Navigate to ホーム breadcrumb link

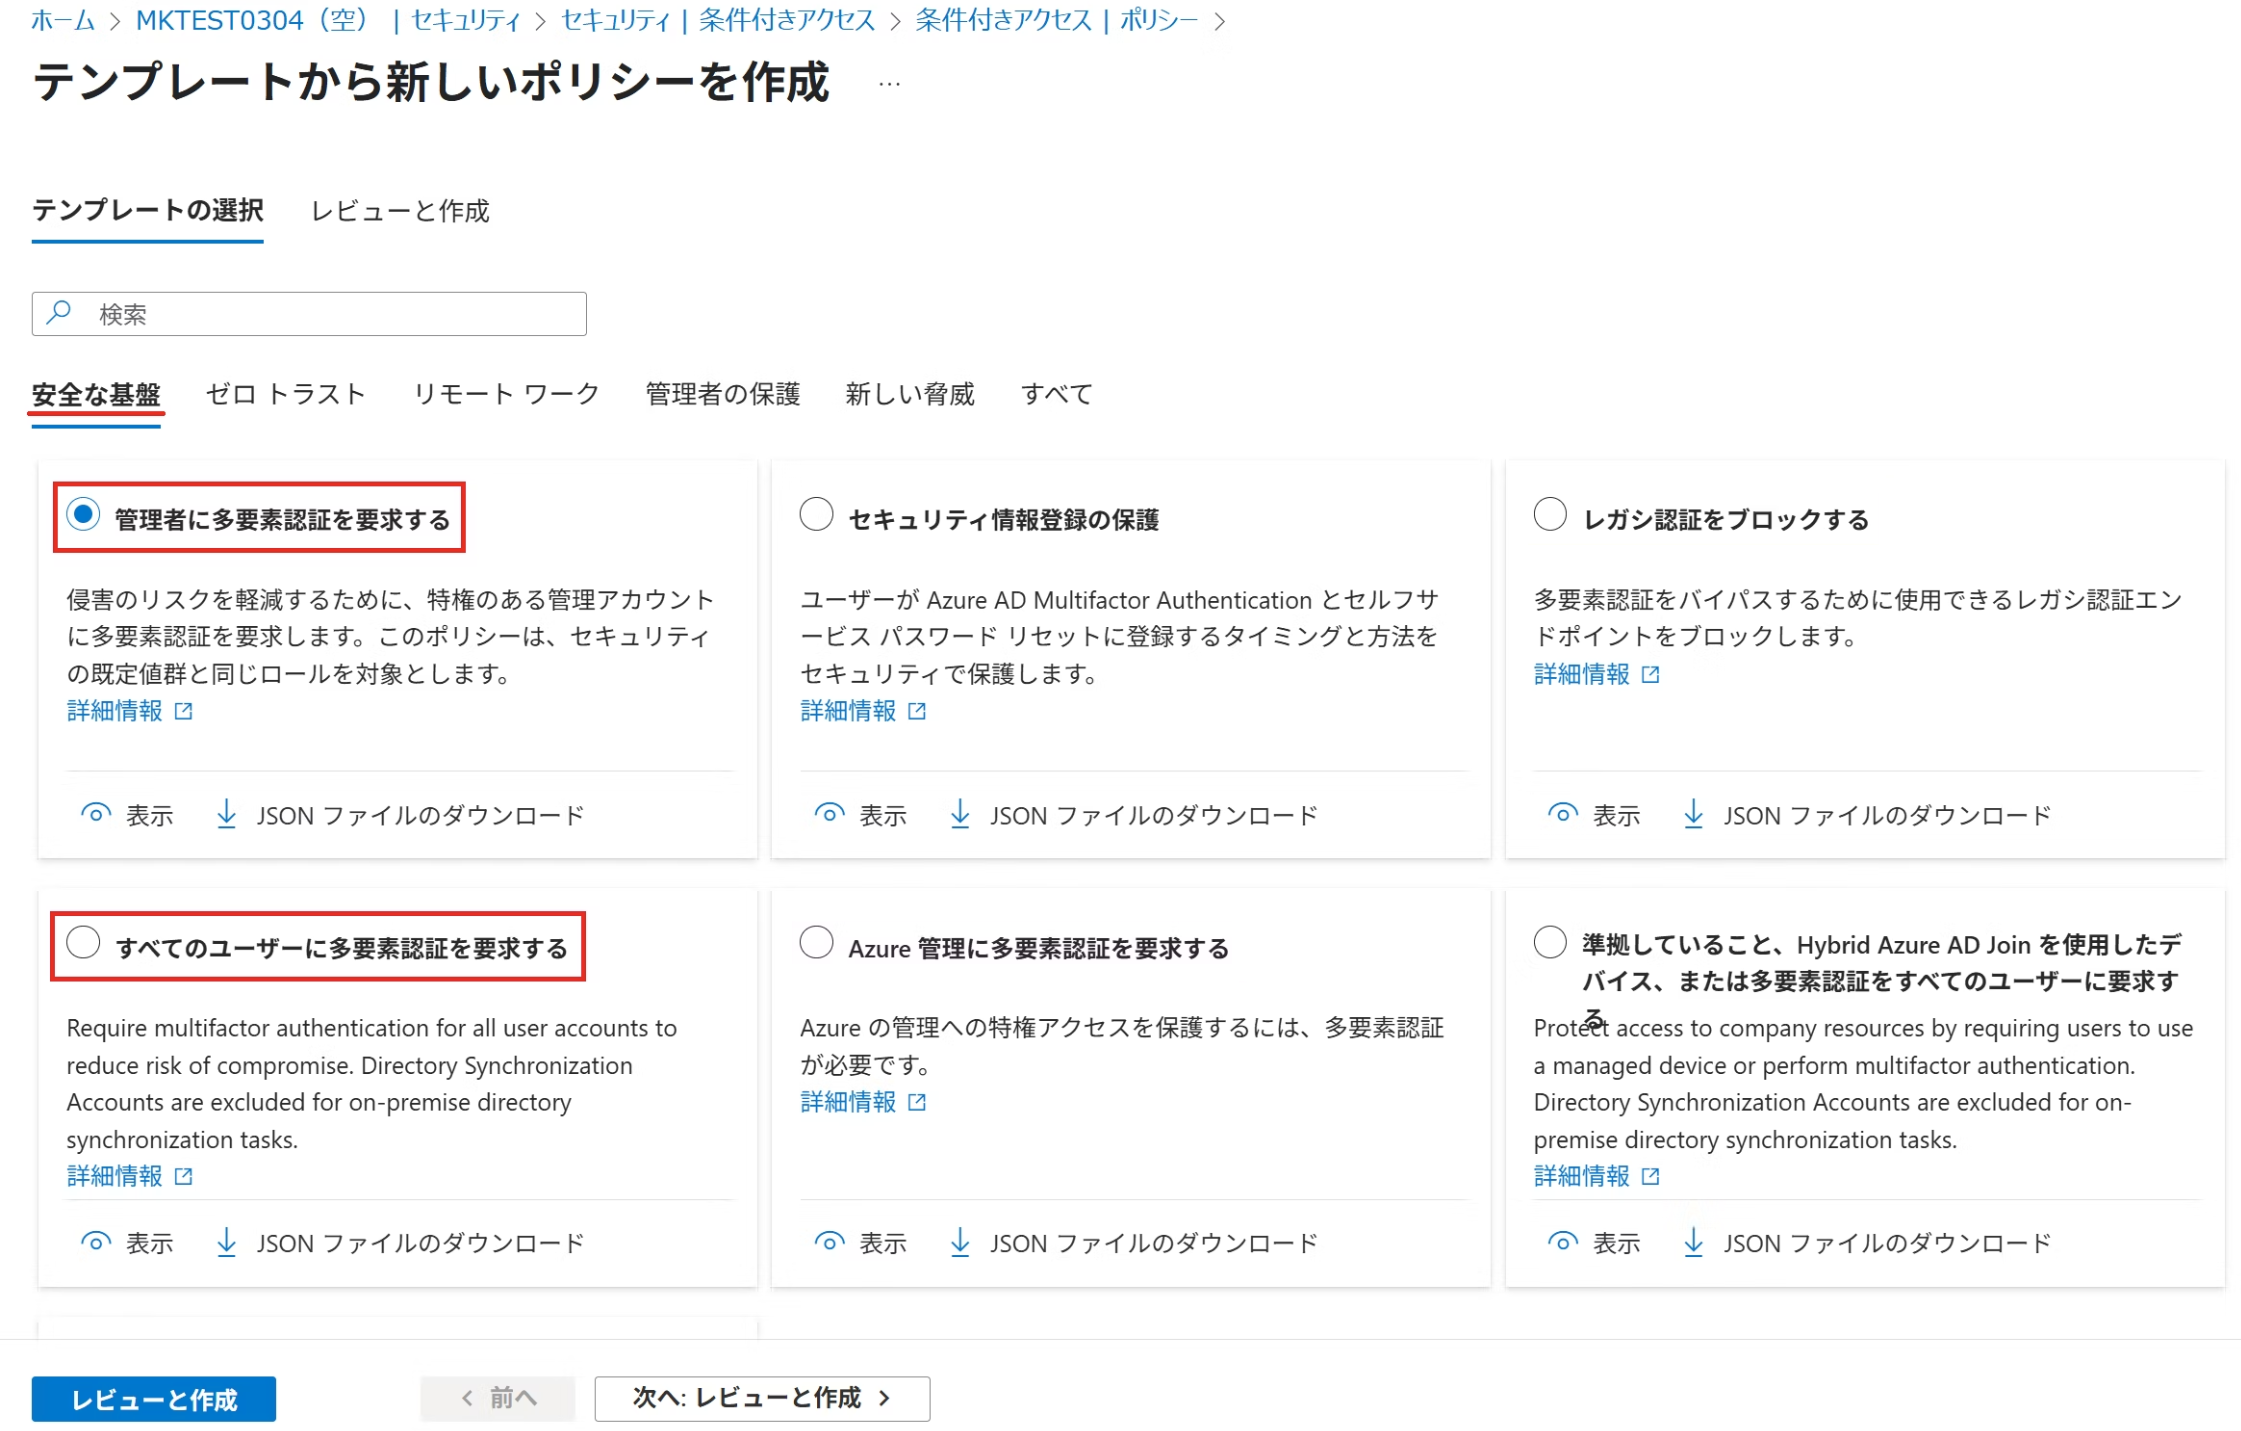62,20
